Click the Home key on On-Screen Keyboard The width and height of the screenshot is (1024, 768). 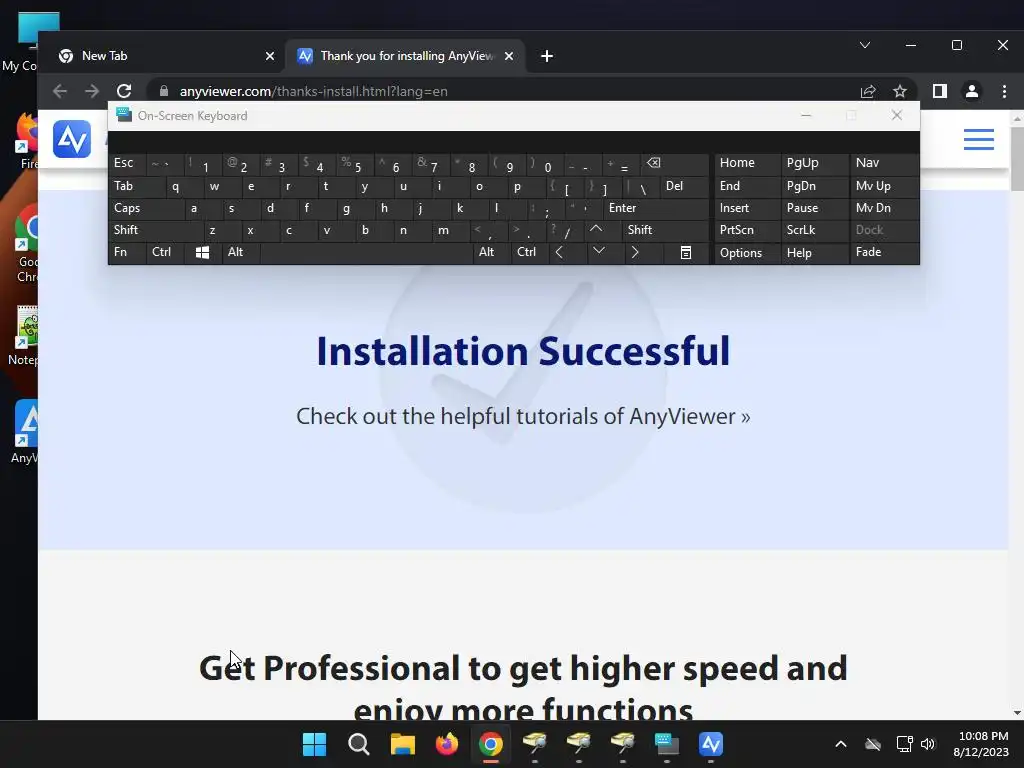tap(747, 163)
